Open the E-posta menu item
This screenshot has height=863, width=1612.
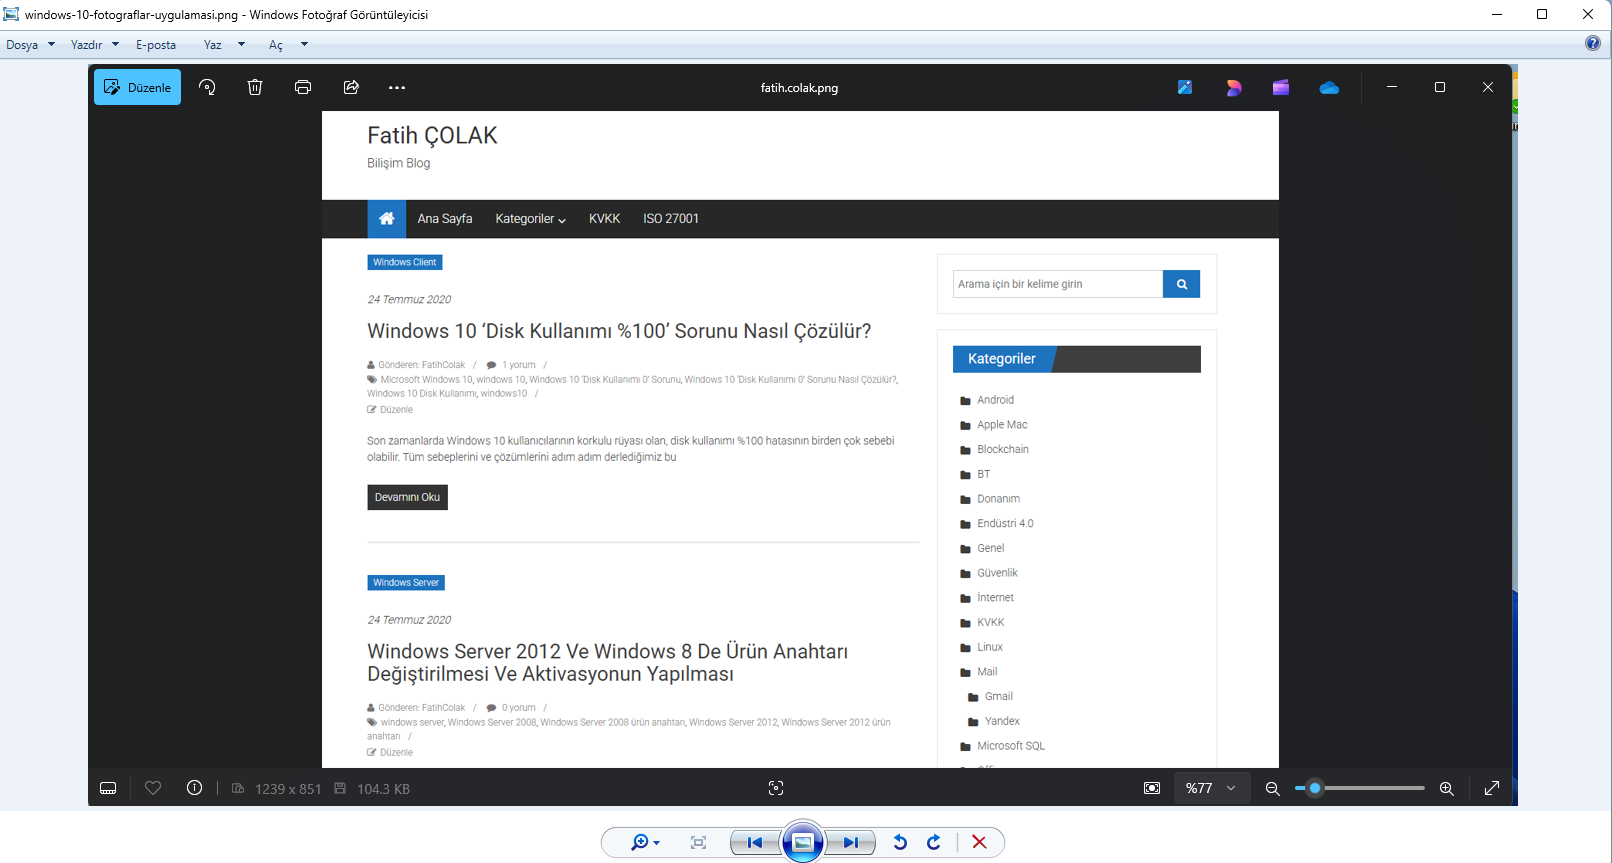[156, 45]
